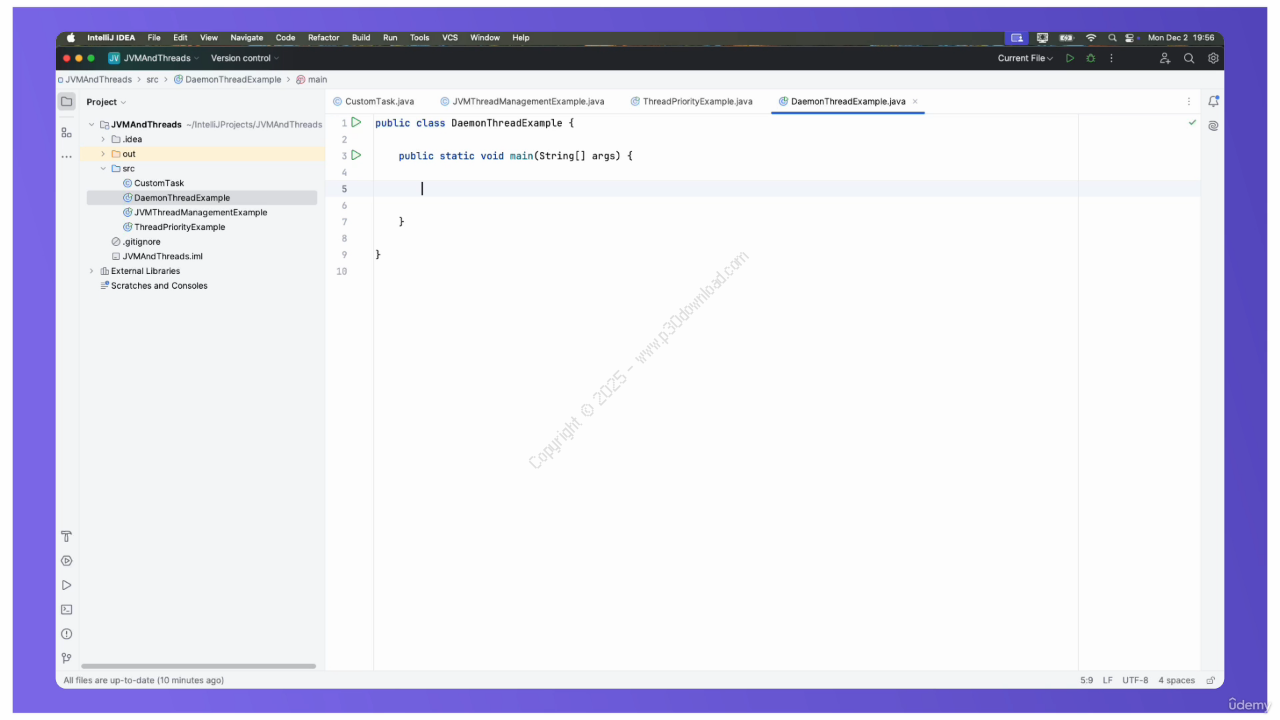The image size is (1280, 720).
Task: Open the Apple menu
Action: (71, 38)
